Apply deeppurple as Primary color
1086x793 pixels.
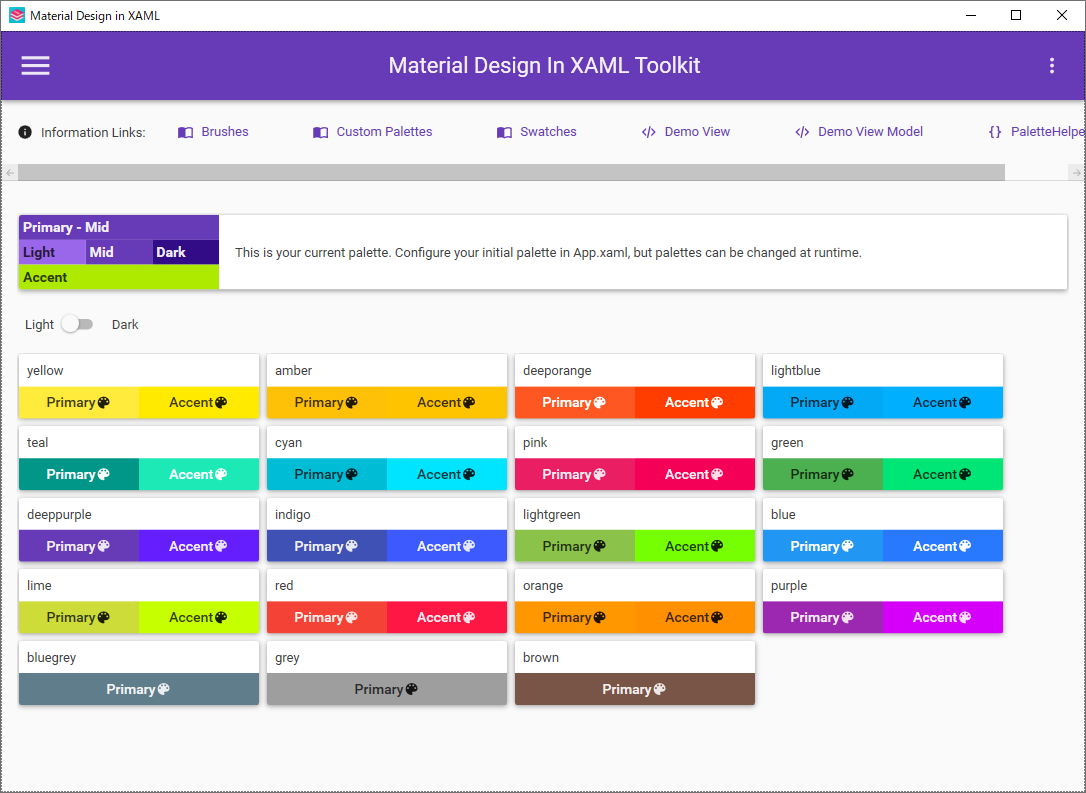coord(79,546)
